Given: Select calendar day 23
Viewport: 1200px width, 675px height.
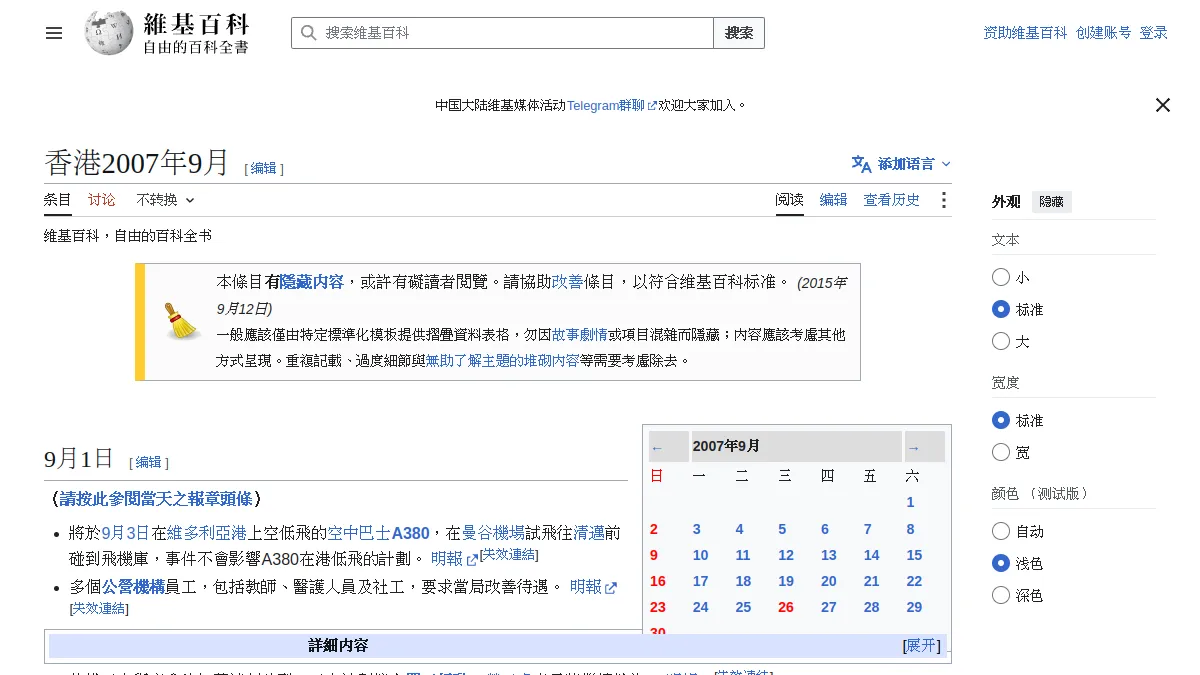Looking at the screenshot, I should click(657, 607).
